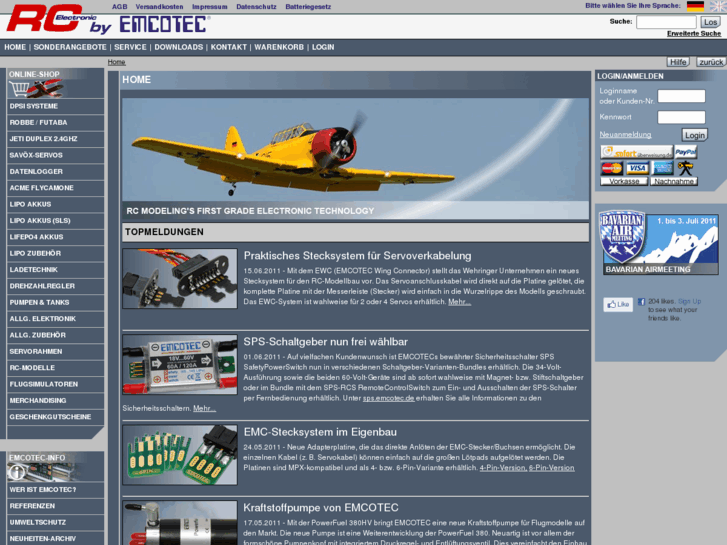
Task: Open the SPS-Schaltgeber product thumbnail
Action: [180, 365]
